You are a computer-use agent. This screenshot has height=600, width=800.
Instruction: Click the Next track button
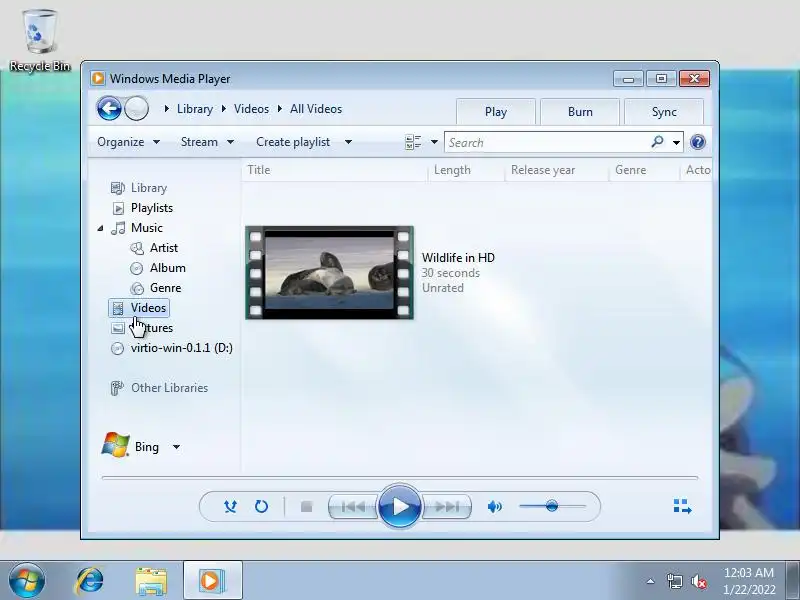(447, 507)
